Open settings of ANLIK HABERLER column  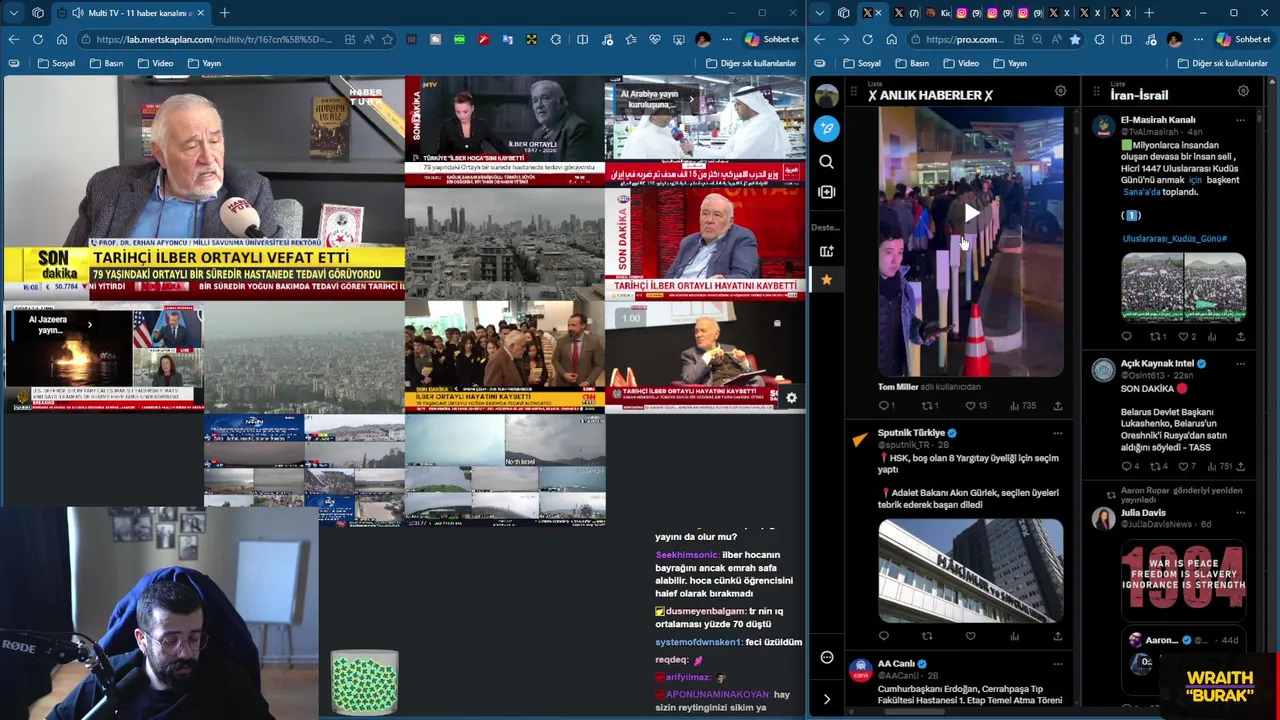(1060, 91)
